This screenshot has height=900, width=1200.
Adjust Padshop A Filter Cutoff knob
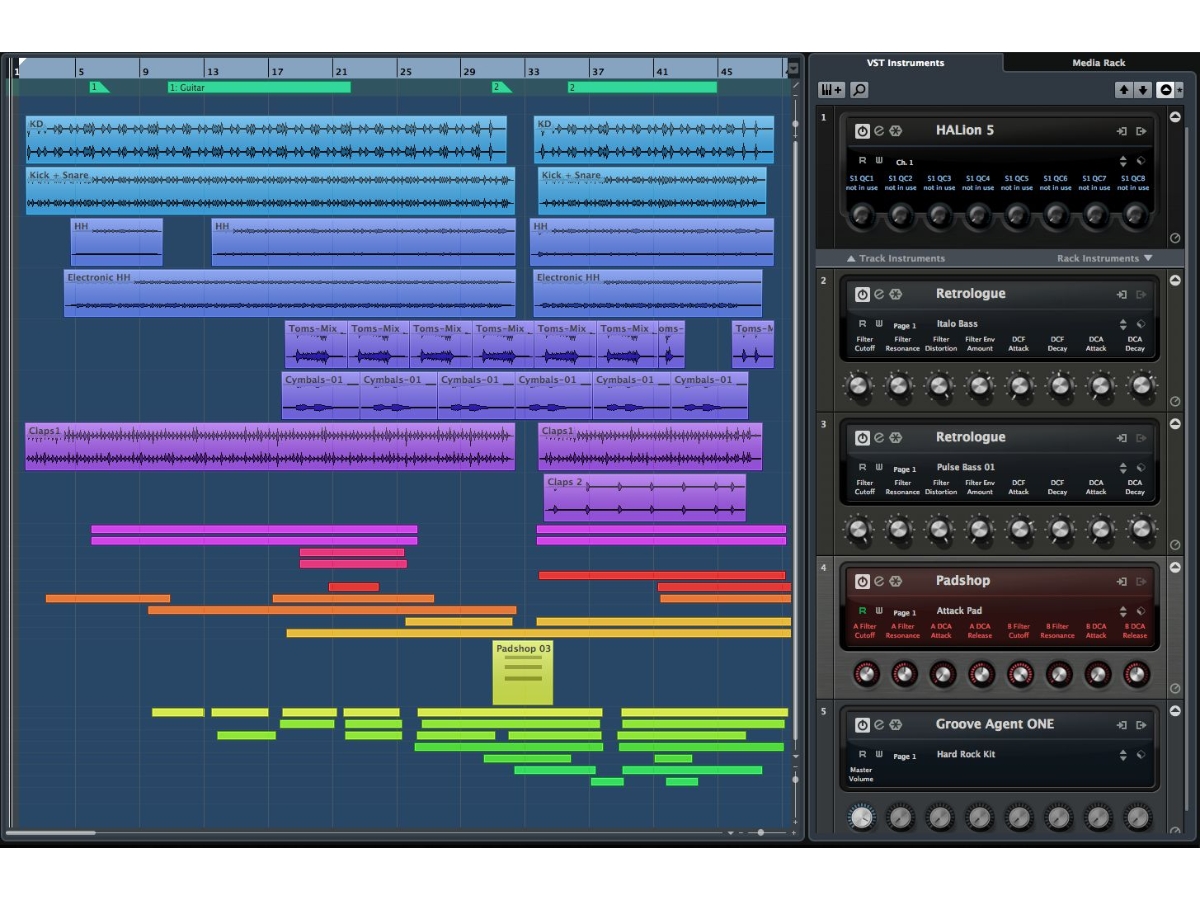[x=865, y=674]
